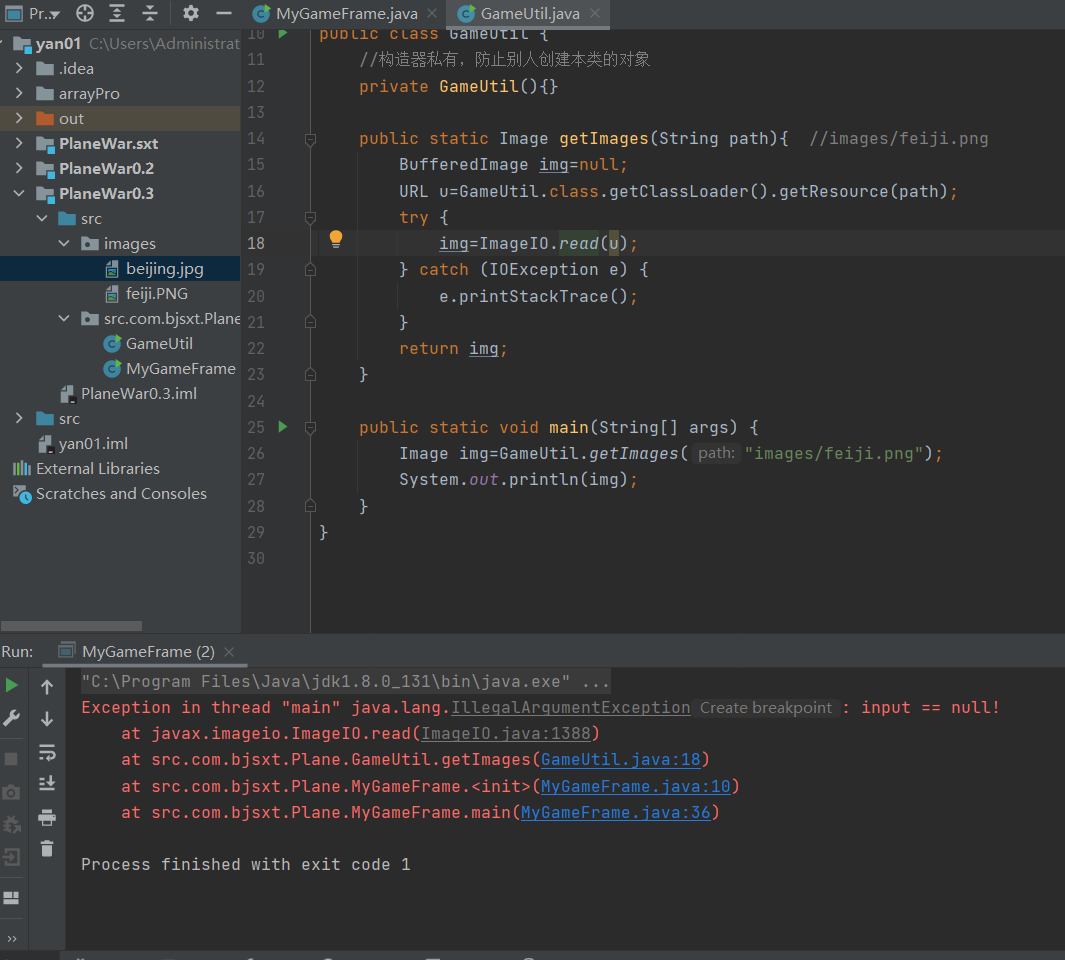Rerun program with green play icon
Image resolution: width=1065 pixels, height=960 pixels.
12,686
